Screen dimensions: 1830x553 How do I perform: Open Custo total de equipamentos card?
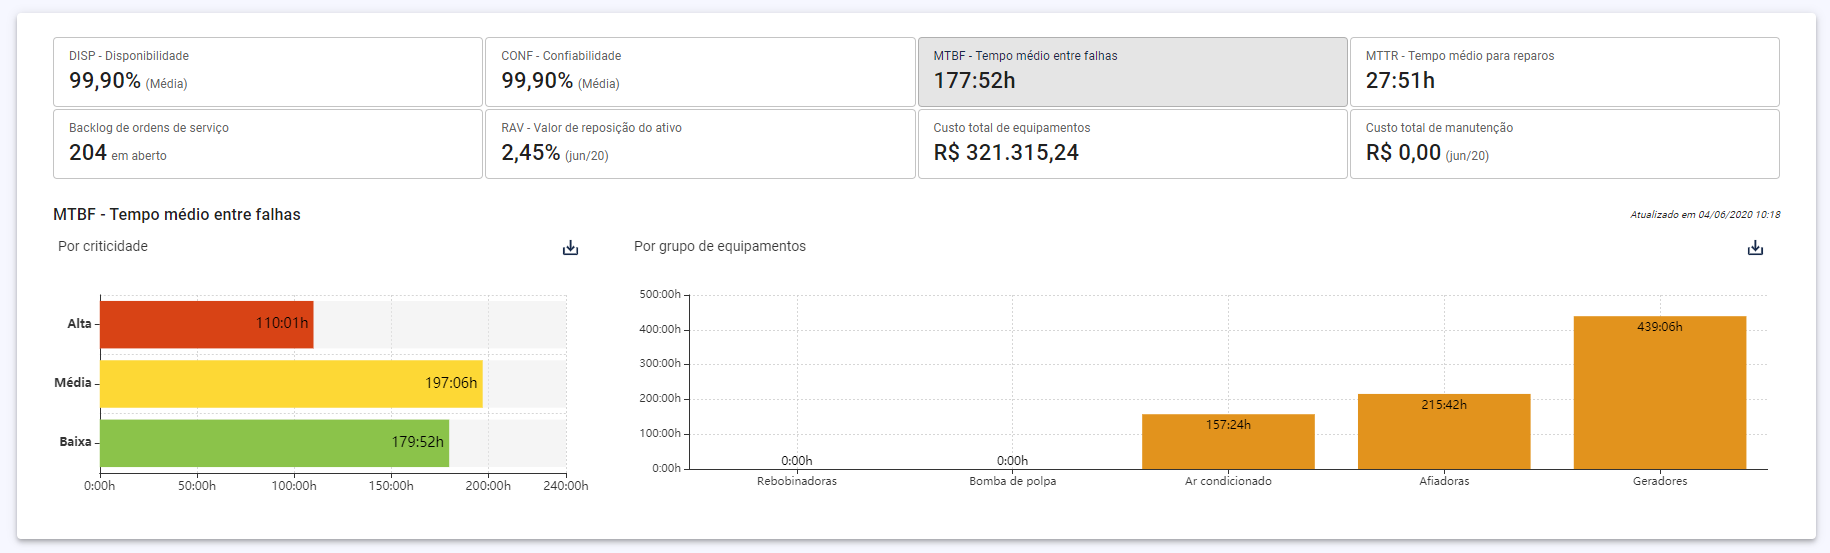1133,144
